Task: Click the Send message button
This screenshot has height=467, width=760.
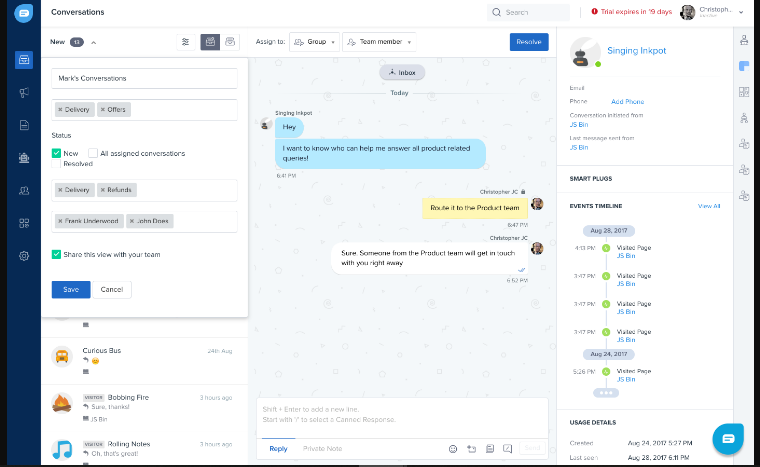Action: click(x=532, y=448)
